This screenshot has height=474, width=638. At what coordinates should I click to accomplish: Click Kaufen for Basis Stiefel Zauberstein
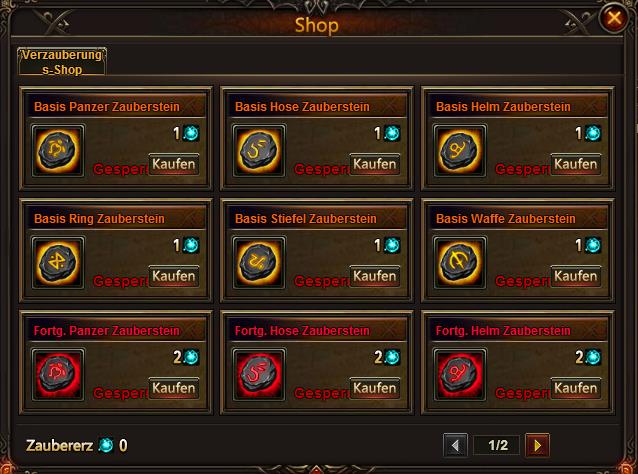pos(375,276)
